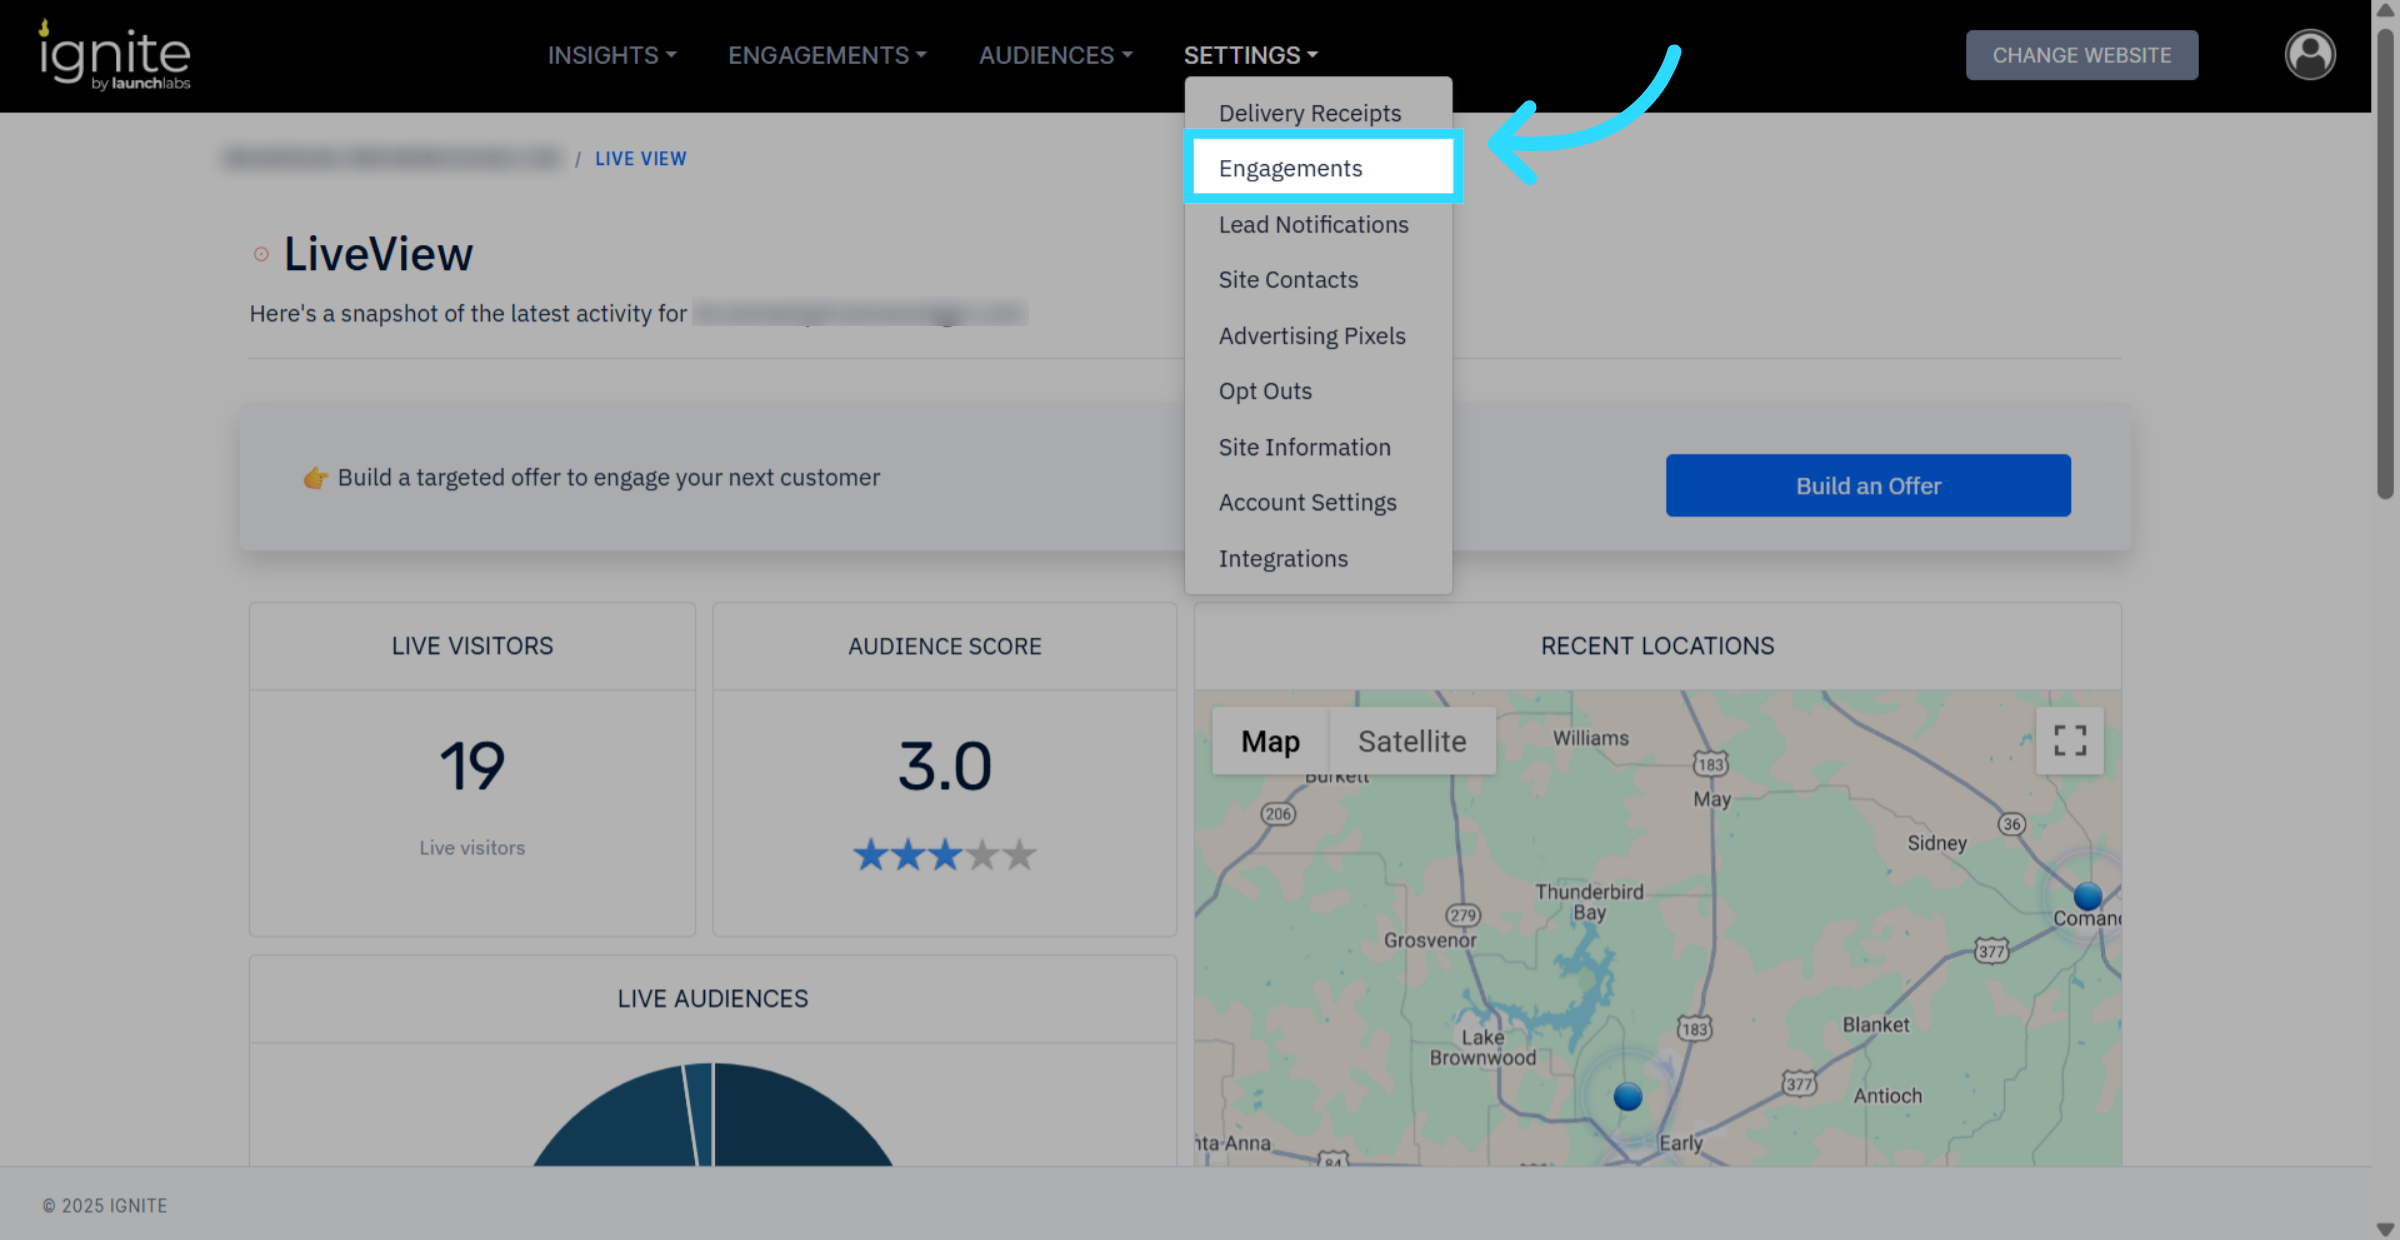
Task: Choose Integrations in the Settings menu
Action: tap(1283, 559)
